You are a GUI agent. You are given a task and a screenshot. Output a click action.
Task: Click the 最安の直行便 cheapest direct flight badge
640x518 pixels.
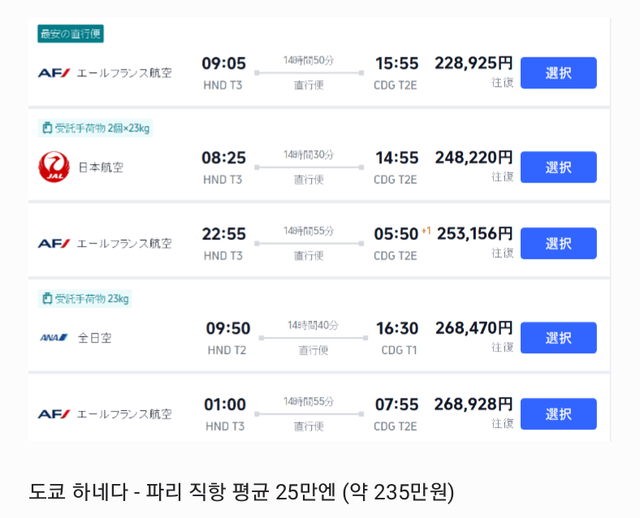point(70,34)
